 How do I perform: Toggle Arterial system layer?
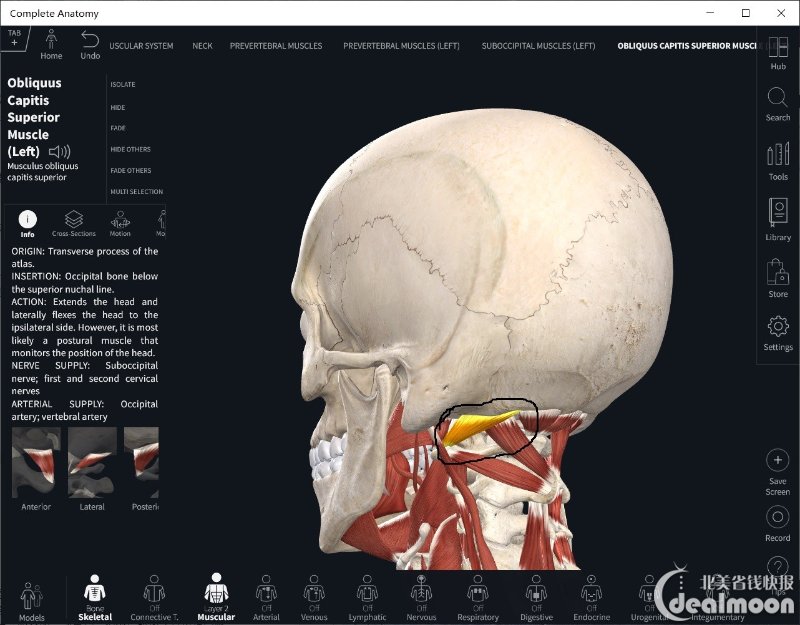click(266, 597)
